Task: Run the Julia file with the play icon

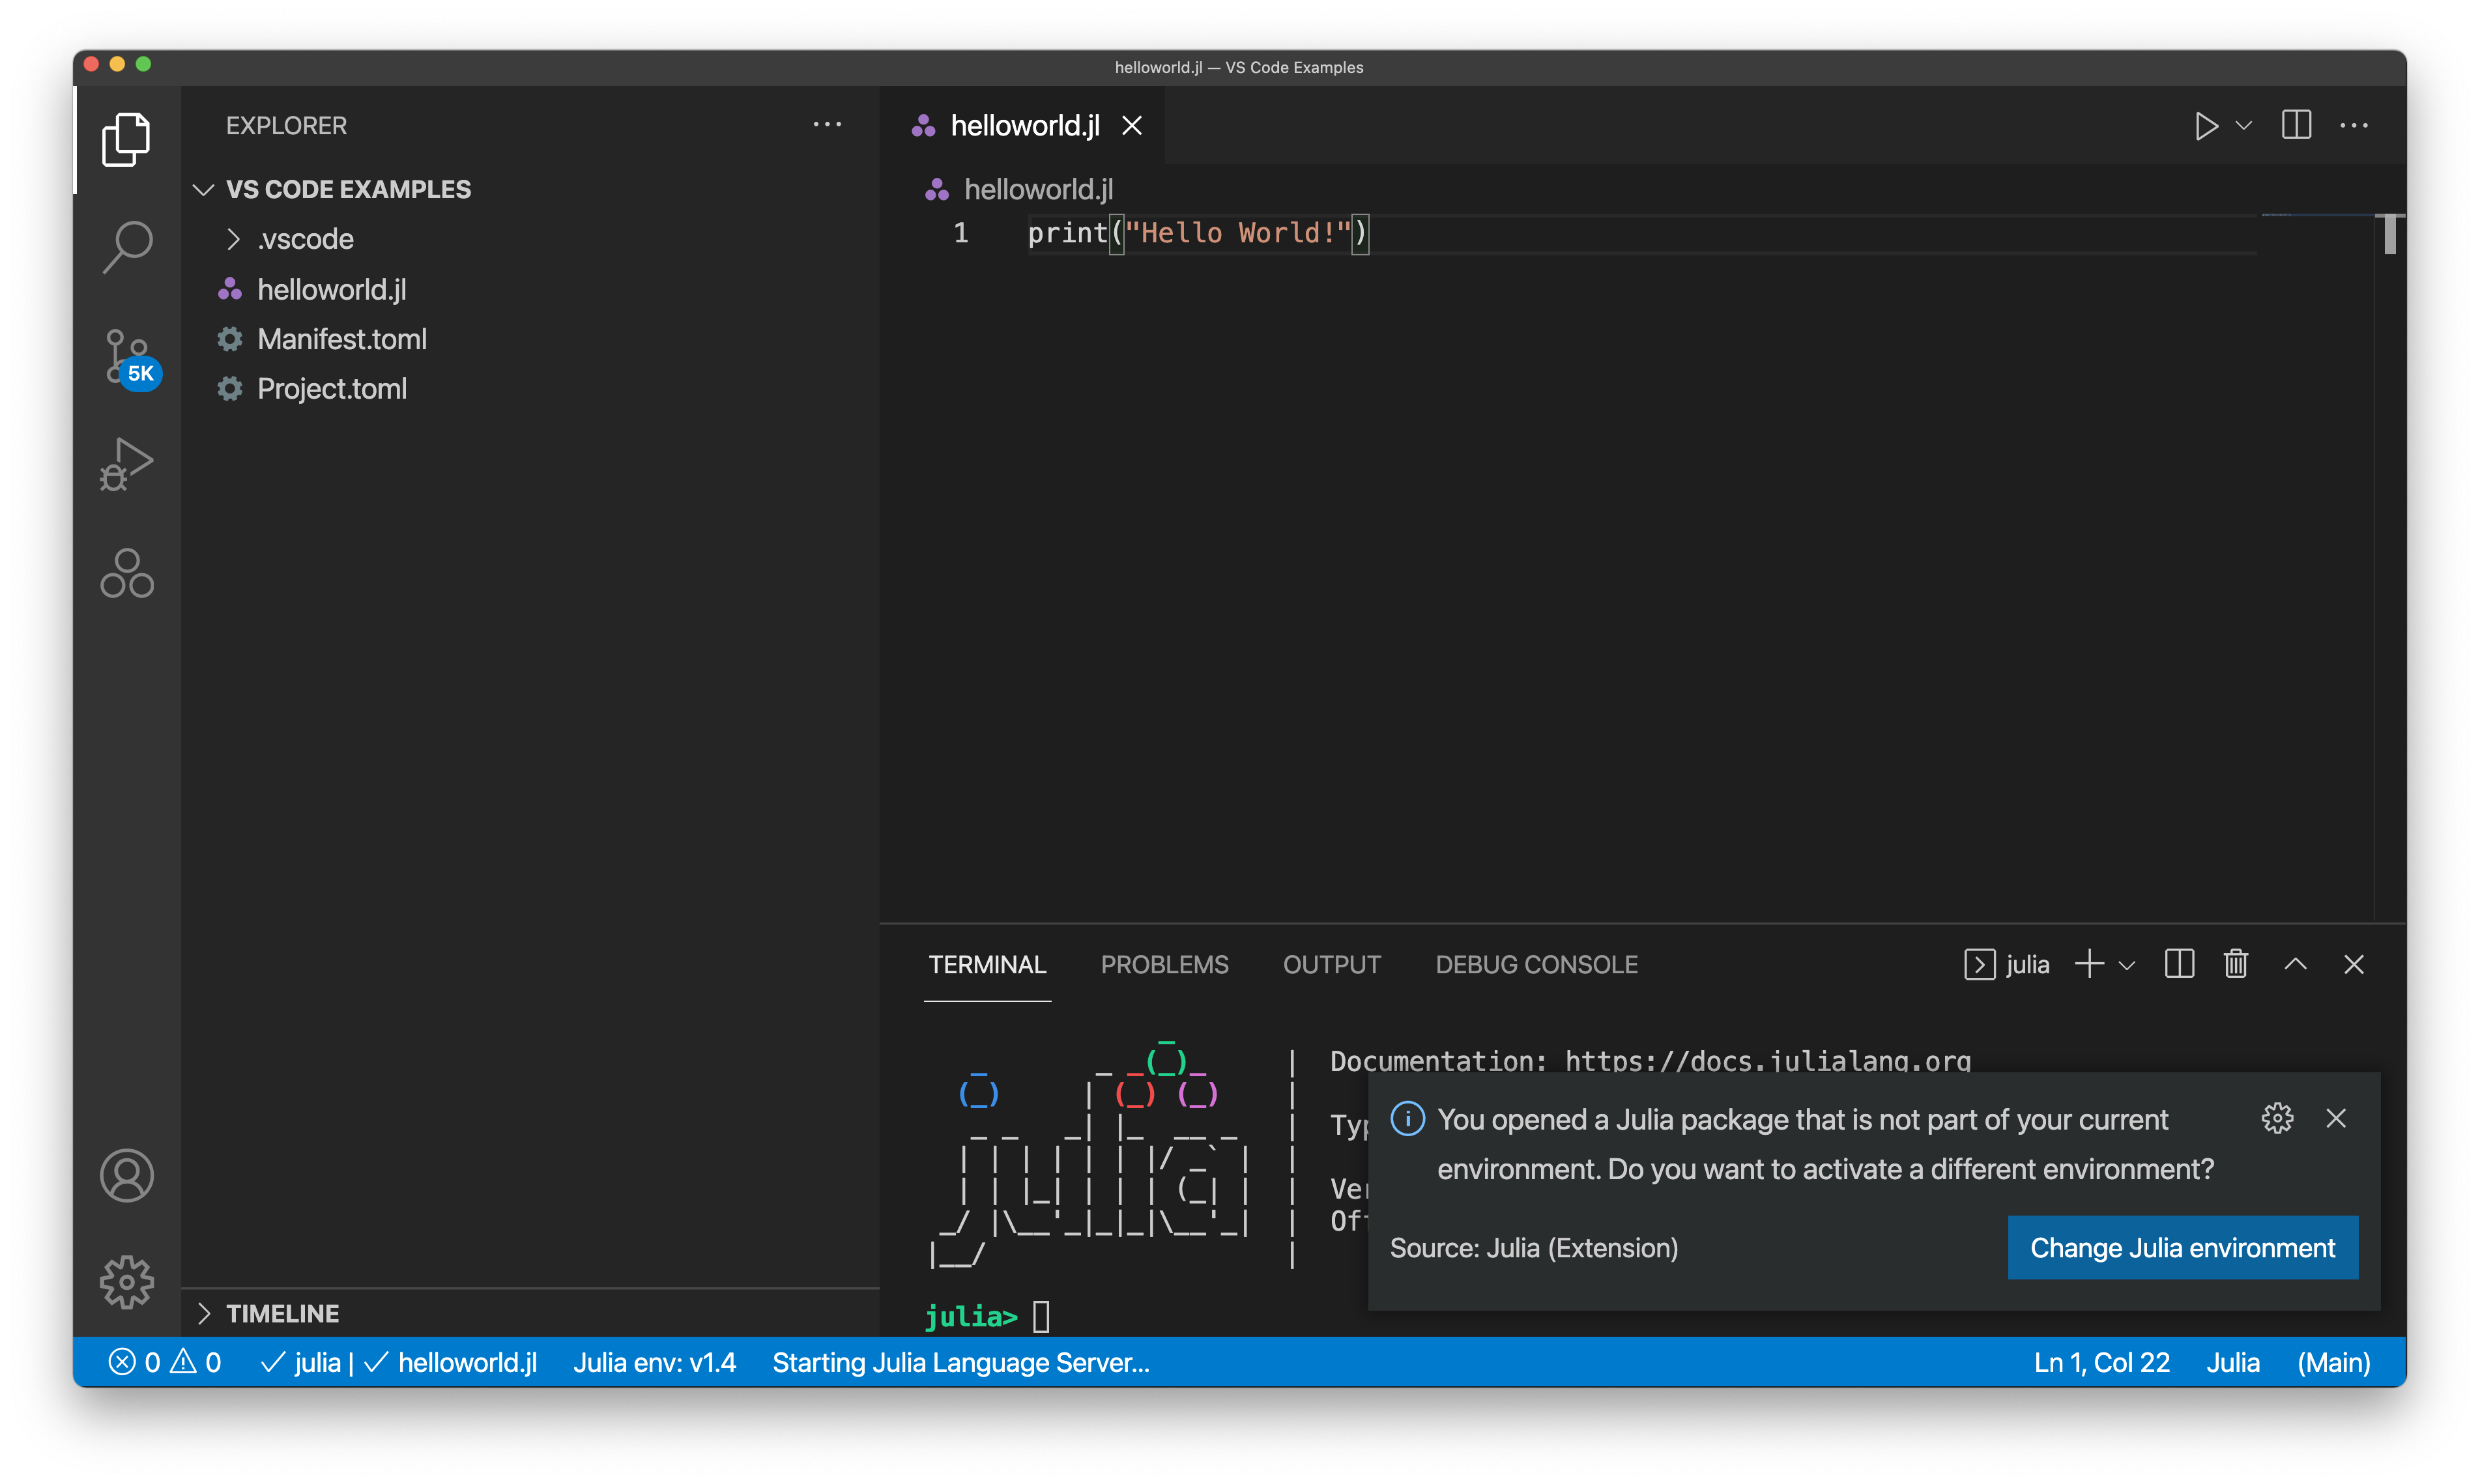Action: pos(2205,126)
